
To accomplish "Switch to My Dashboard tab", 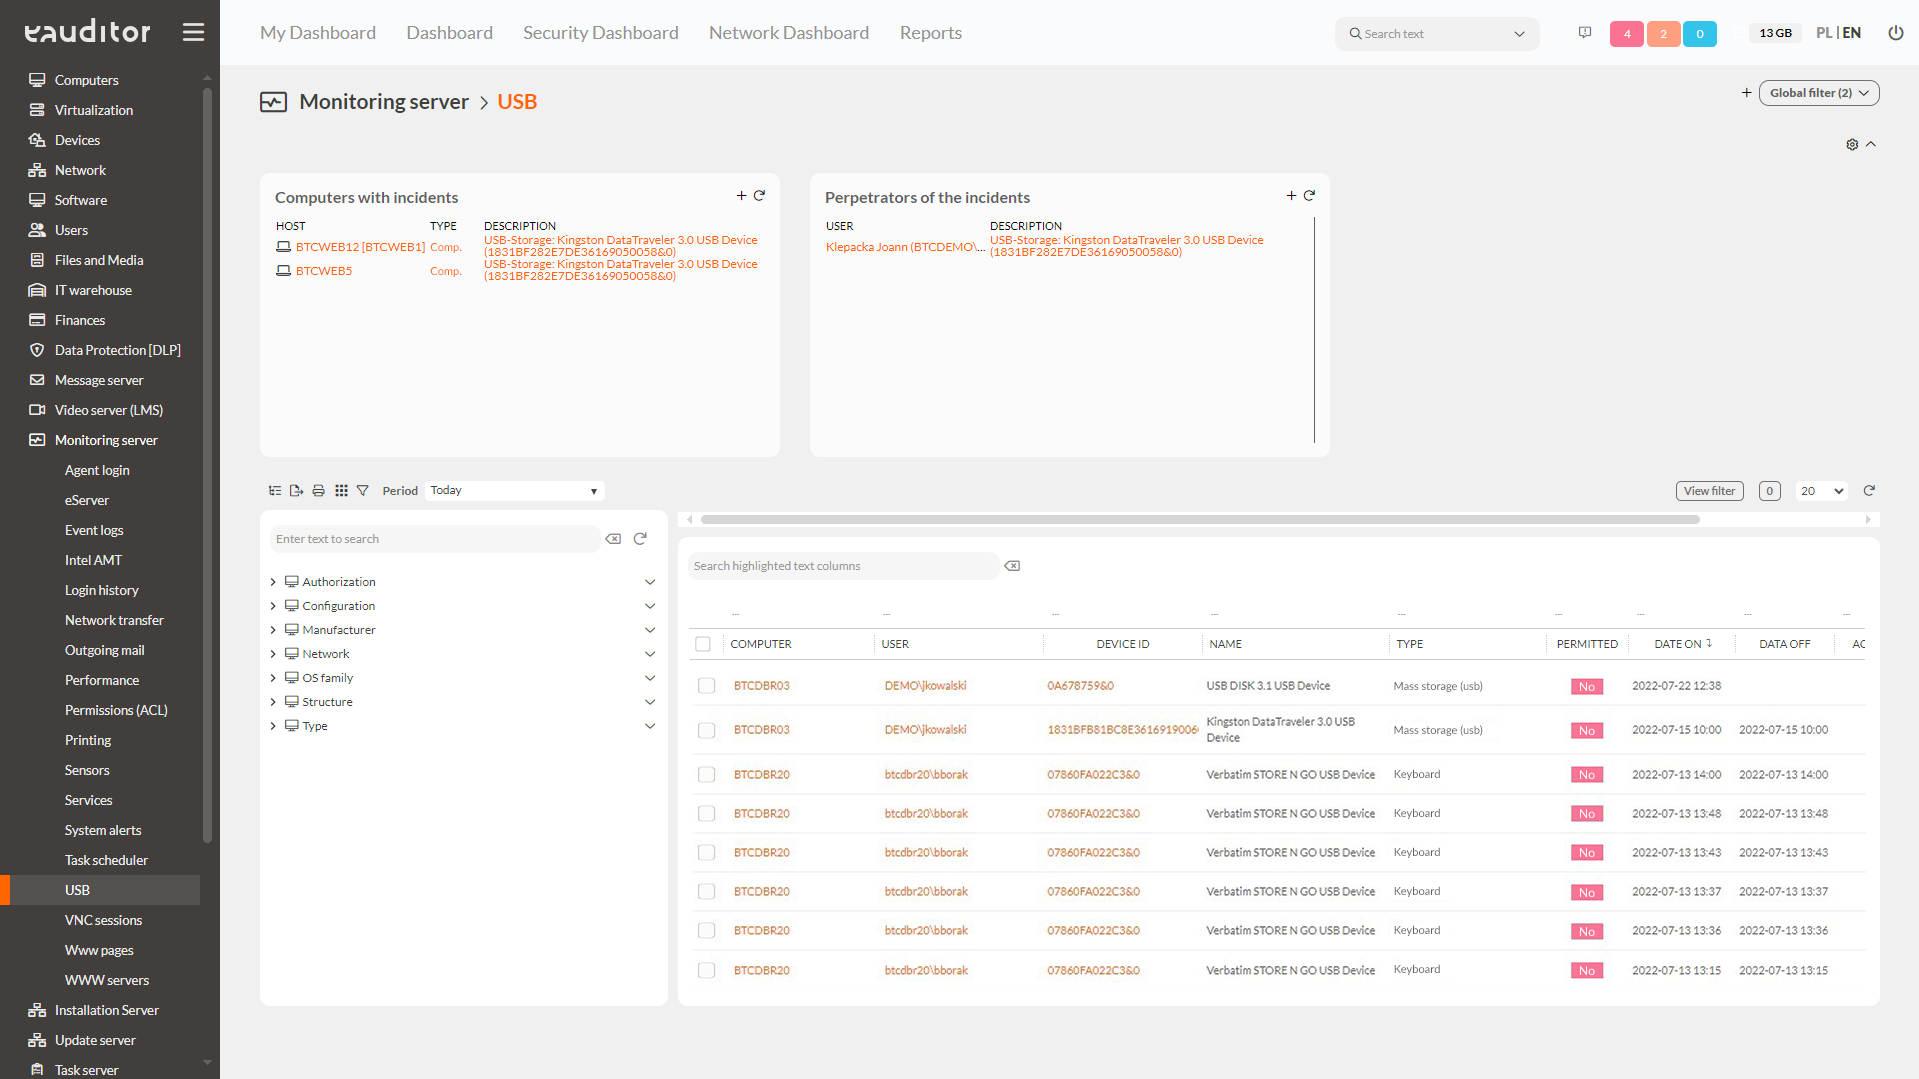I will tap(318, 33).
